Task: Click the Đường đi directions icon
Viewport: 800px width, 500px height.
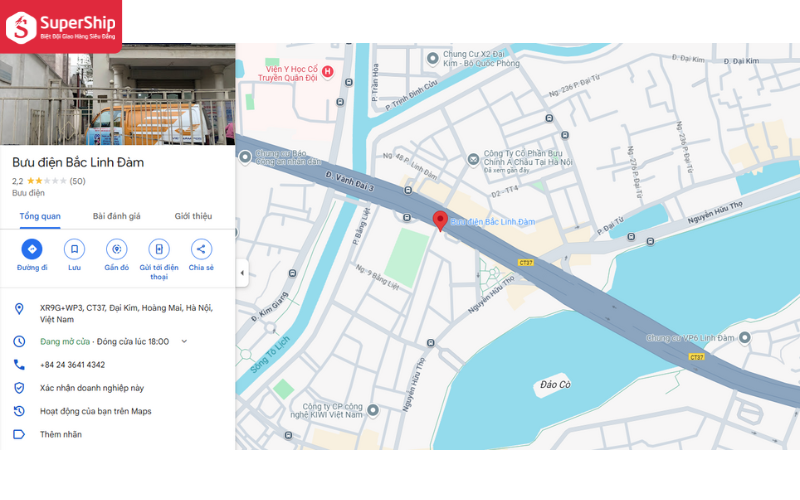Action: point(32,249)
